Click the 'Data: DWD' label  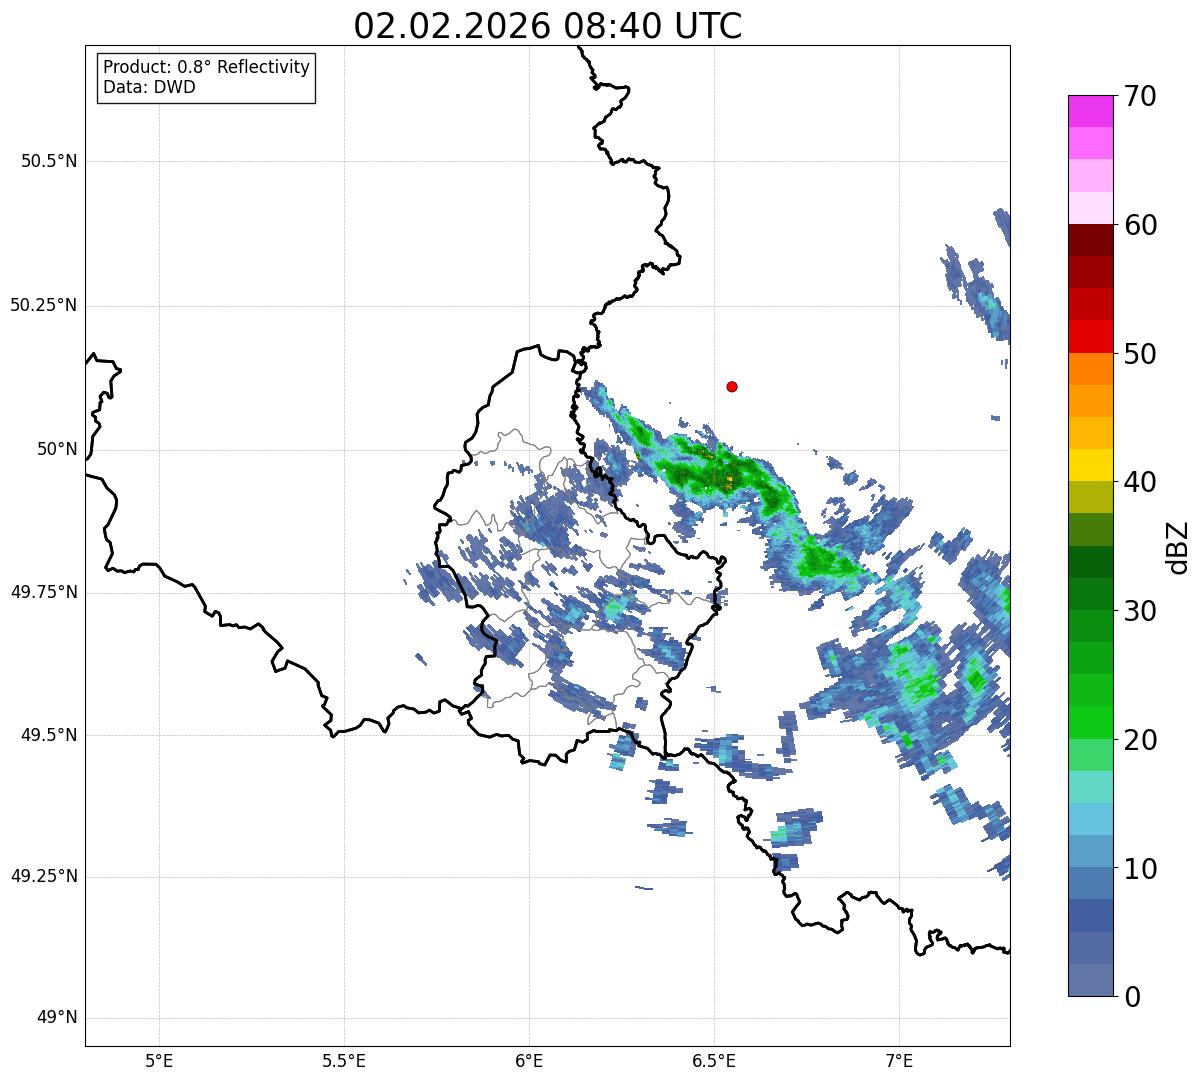(149, 87)
